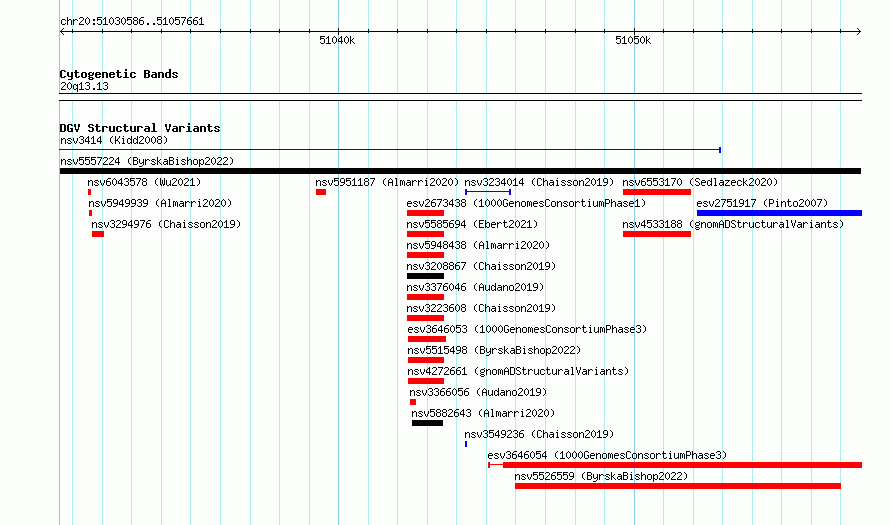Click the blue esv2751917 feature bar
890x525 pixels.
click(779, 213)
